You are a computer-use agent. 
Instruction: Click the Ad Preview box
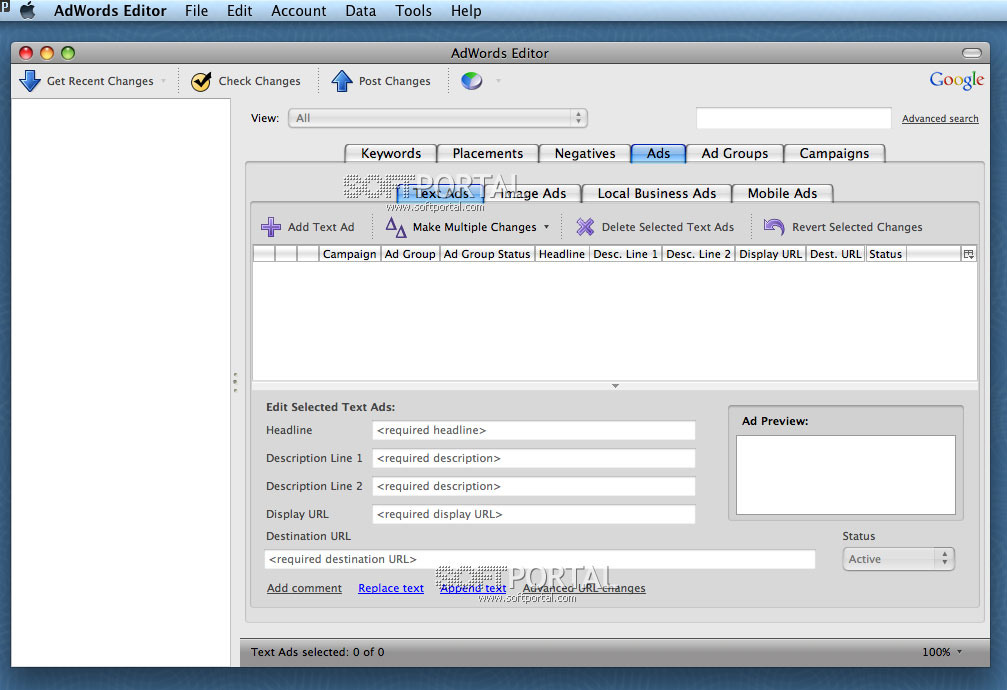coord(845,475)
